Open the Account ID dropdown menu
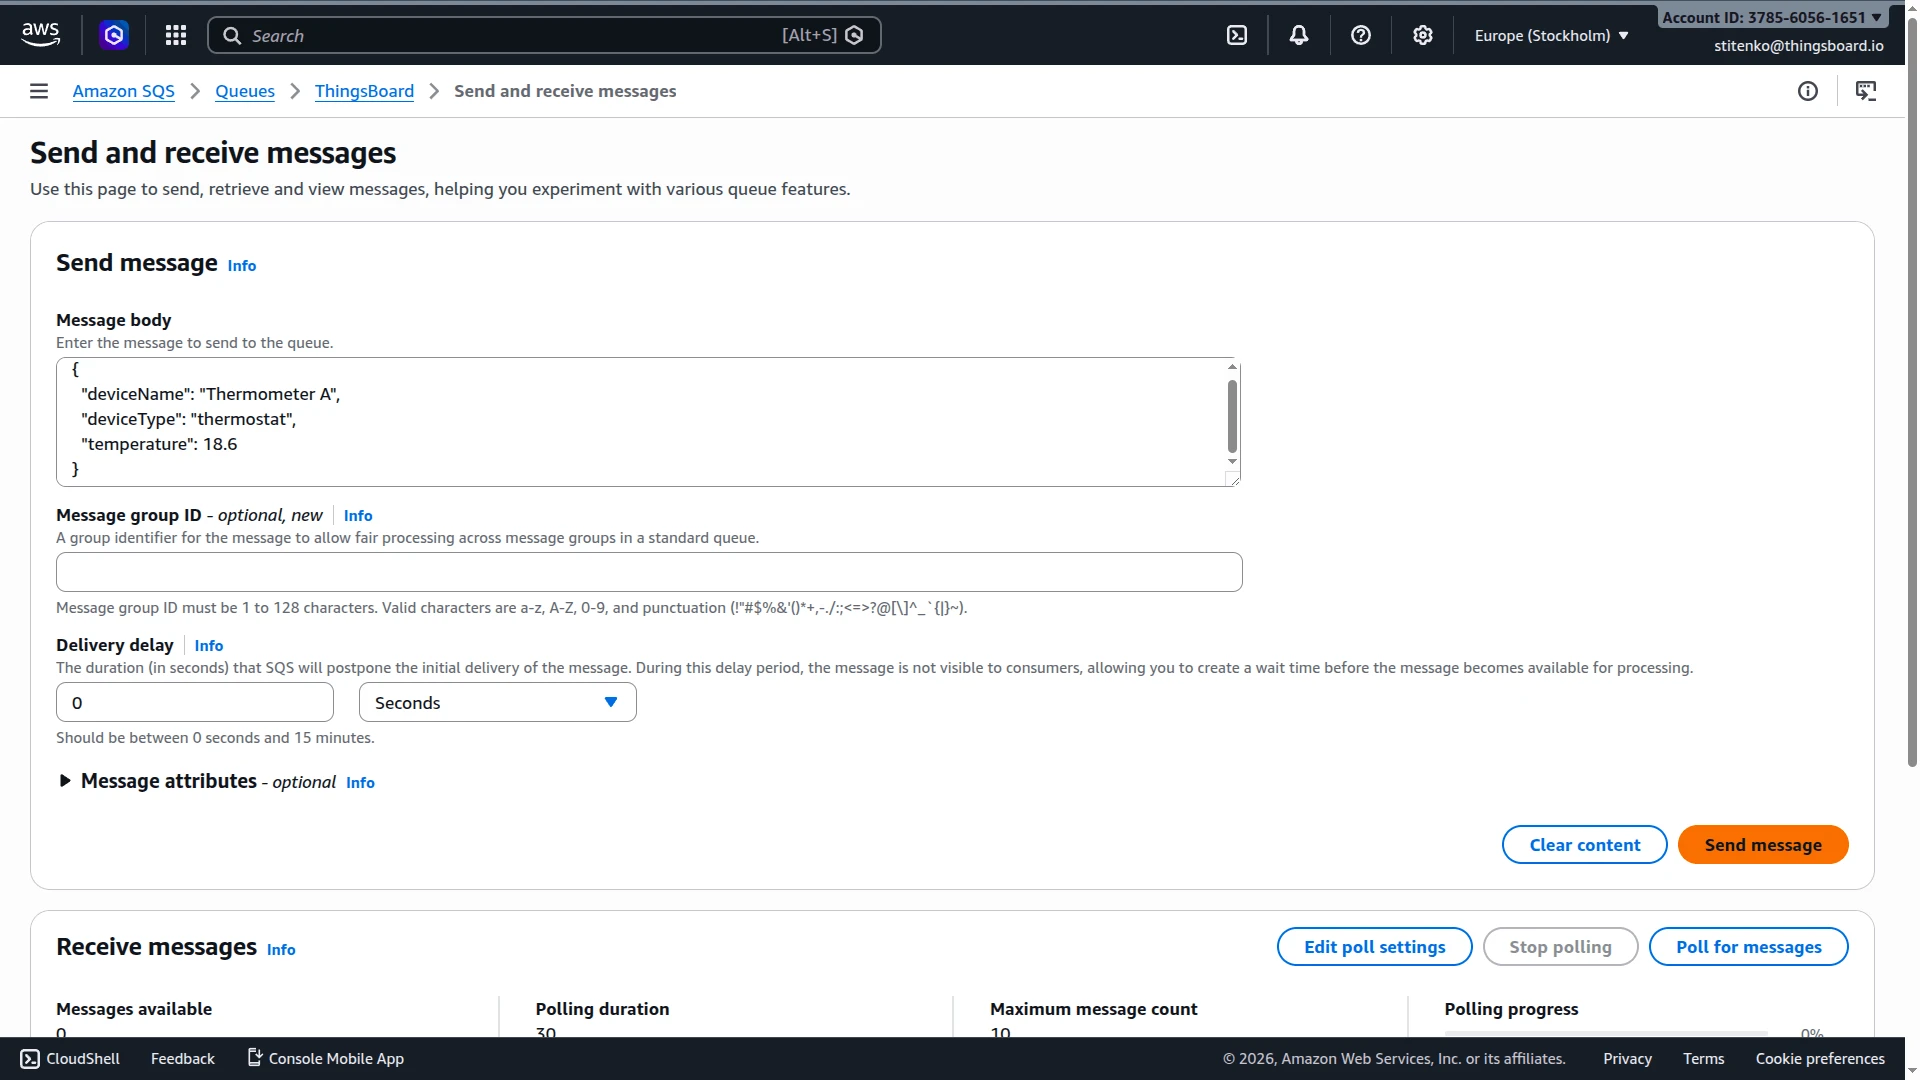Screen dimensions: 1920x1080 [1772, 17]
